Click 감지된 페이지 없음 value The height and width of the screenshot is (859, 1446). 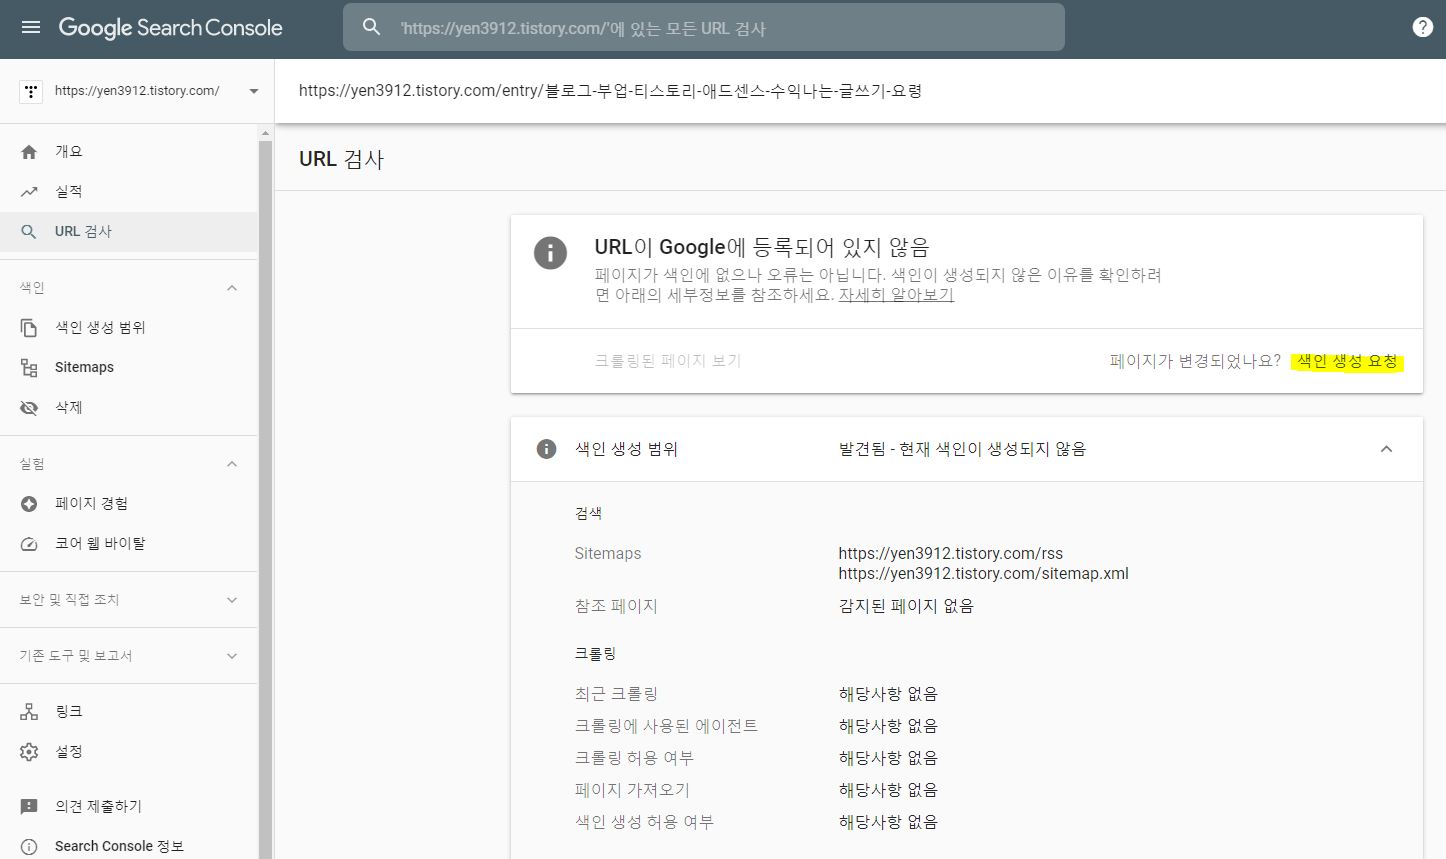click(906, 606)
